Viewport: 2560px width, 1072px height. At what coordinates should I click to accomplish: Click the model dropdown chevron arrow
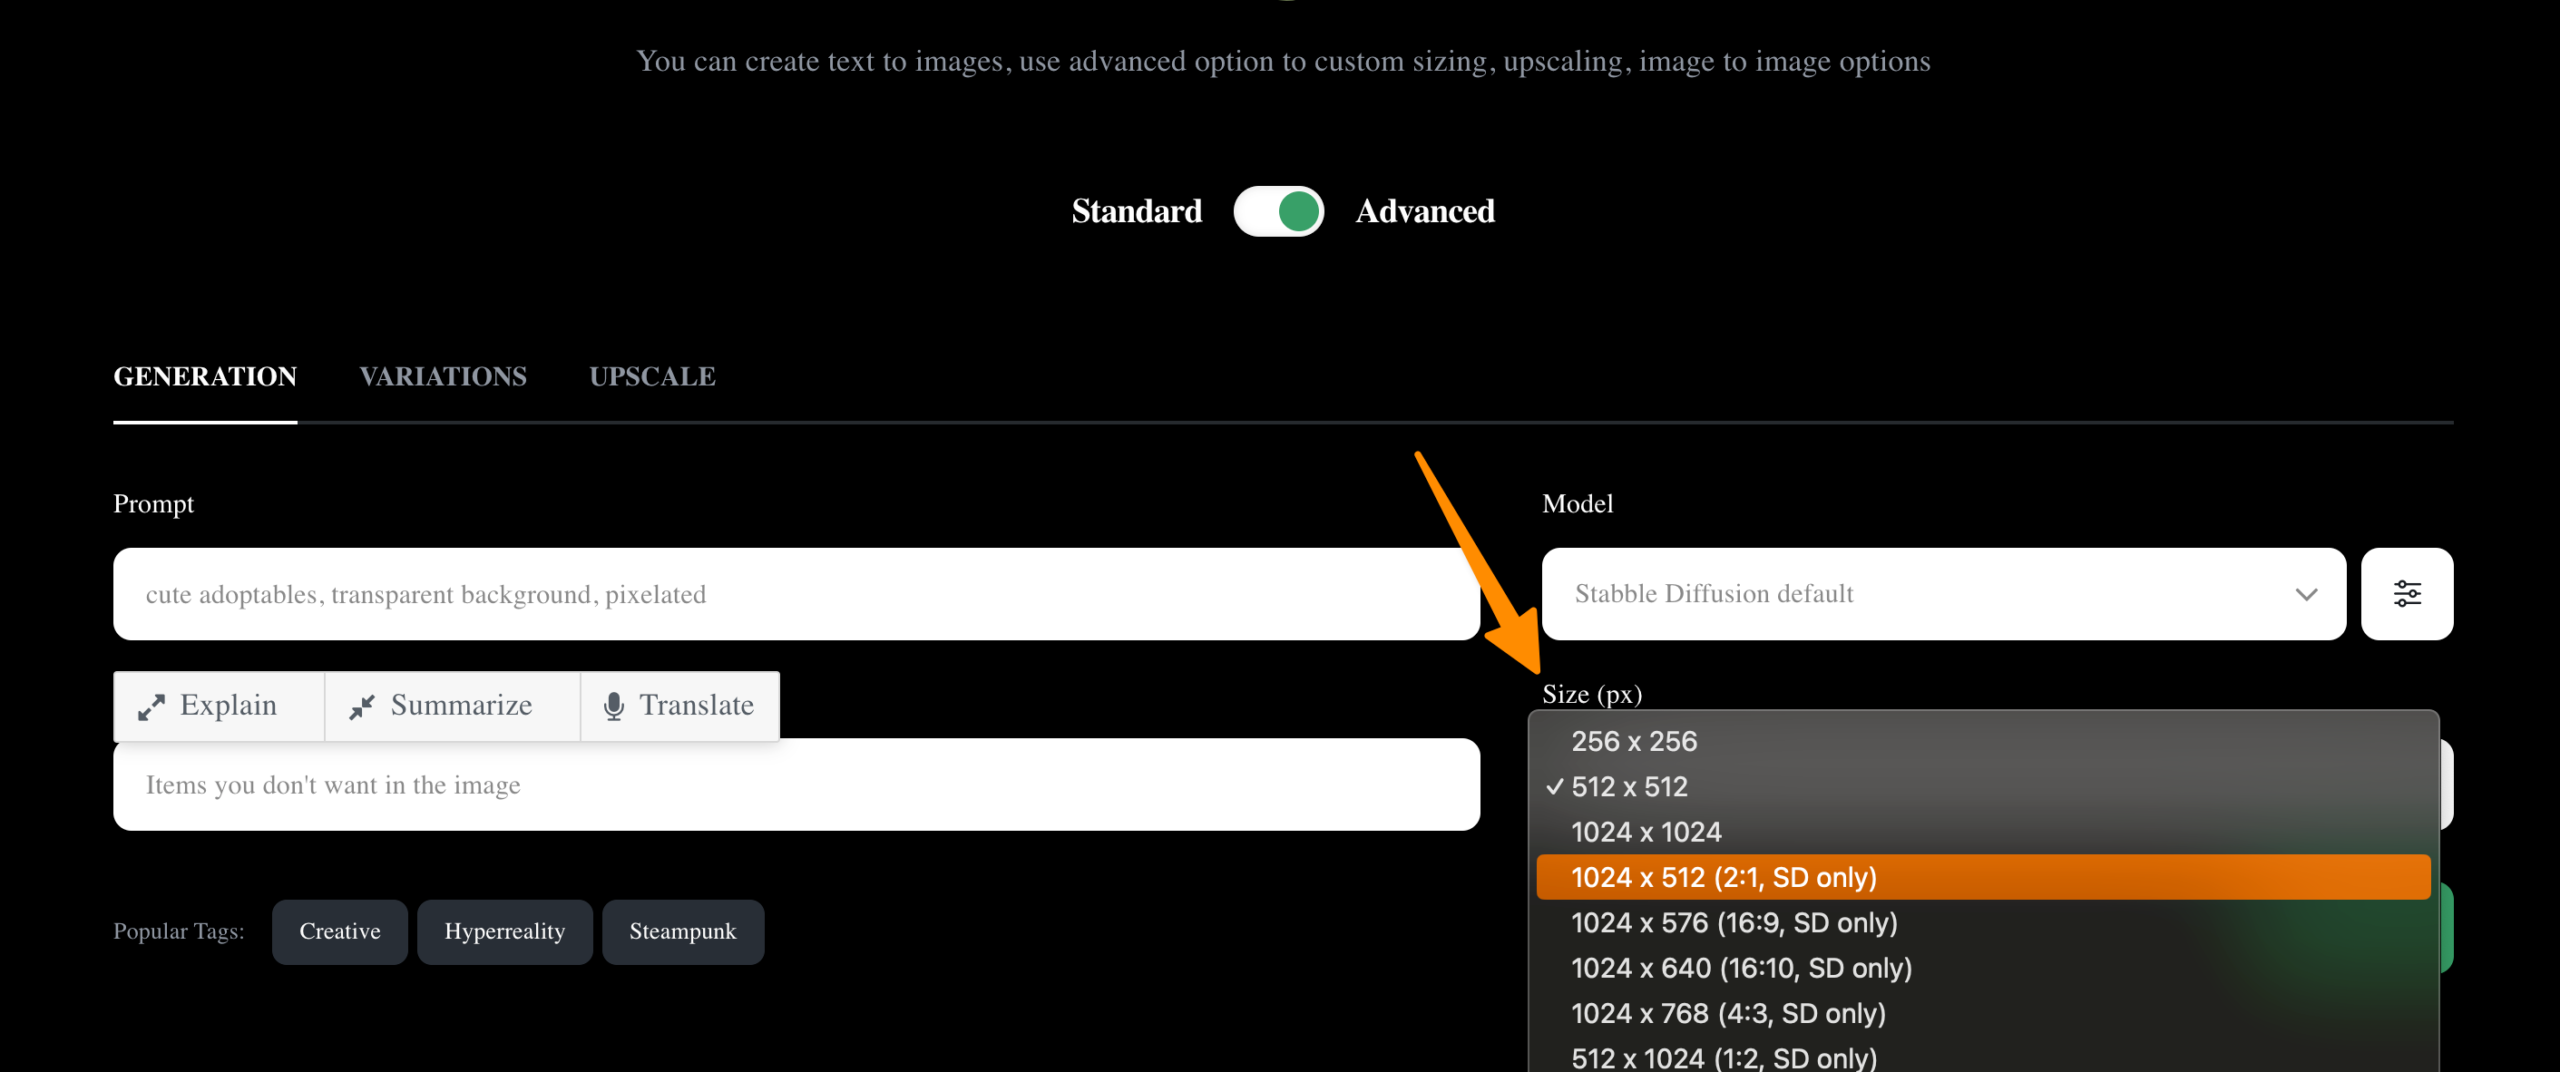(2306, 594)
